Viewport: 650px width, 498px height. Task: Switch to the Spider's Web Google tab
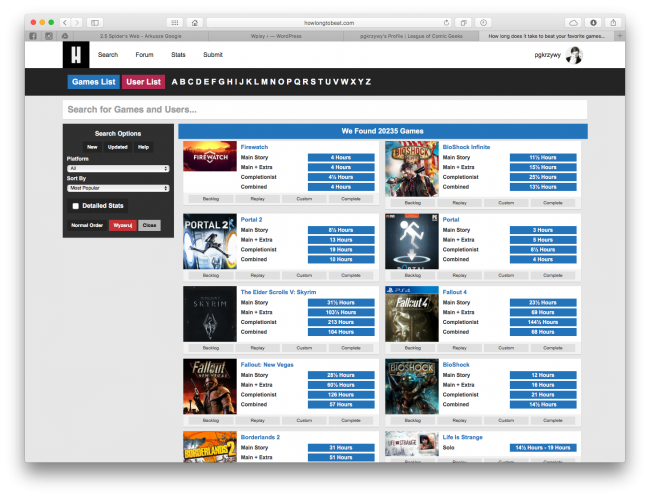[x=141, y=36]
